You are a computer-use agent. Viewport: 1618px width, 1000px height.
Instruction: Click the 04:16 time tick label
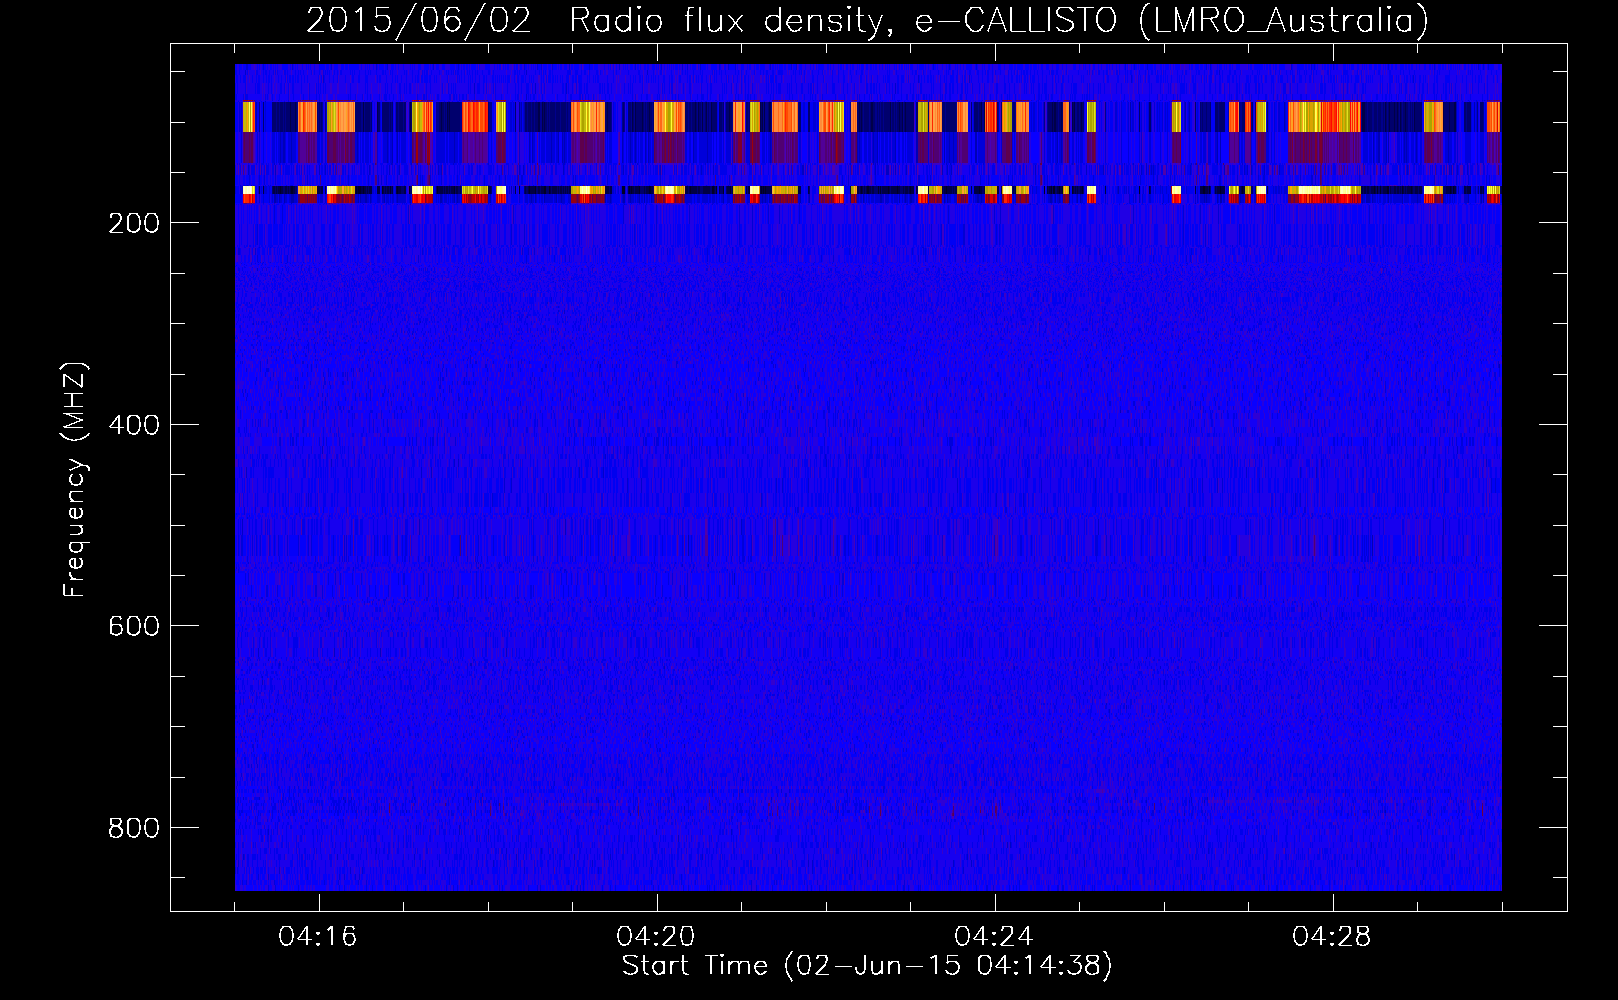point(318,937)
